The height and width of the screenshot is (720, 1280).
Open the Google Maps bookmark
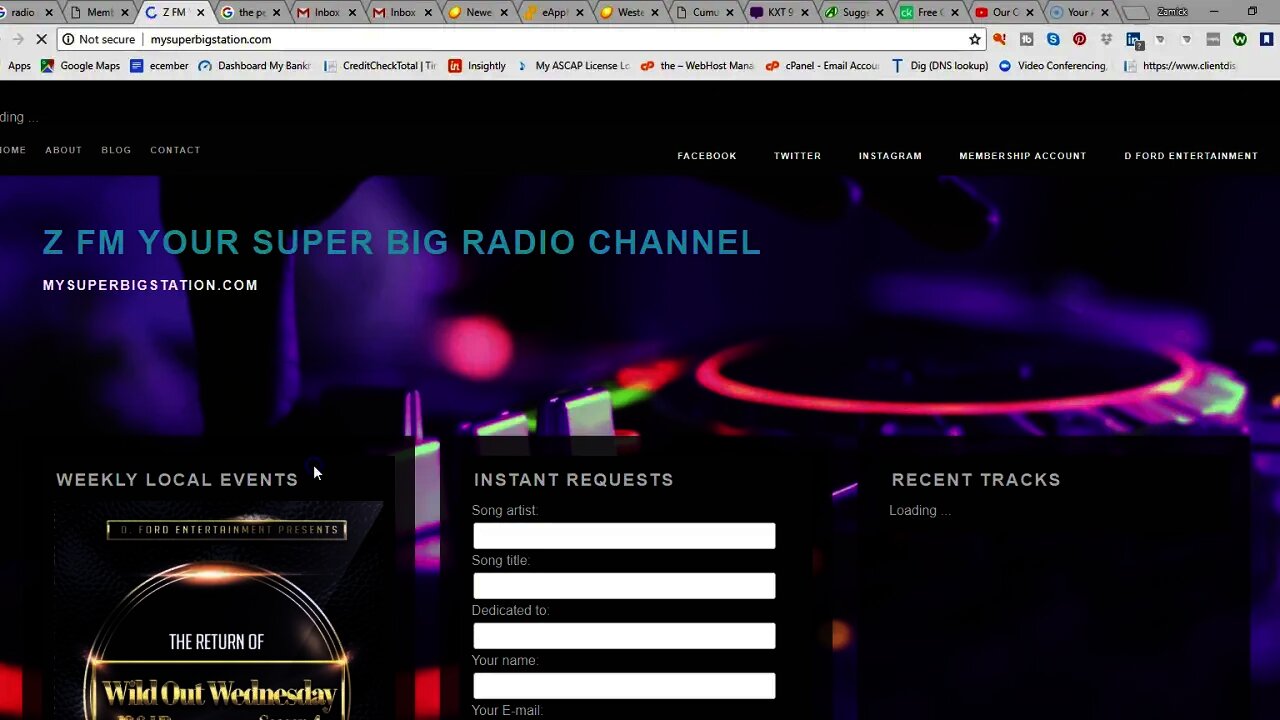(x=80, y=66)
